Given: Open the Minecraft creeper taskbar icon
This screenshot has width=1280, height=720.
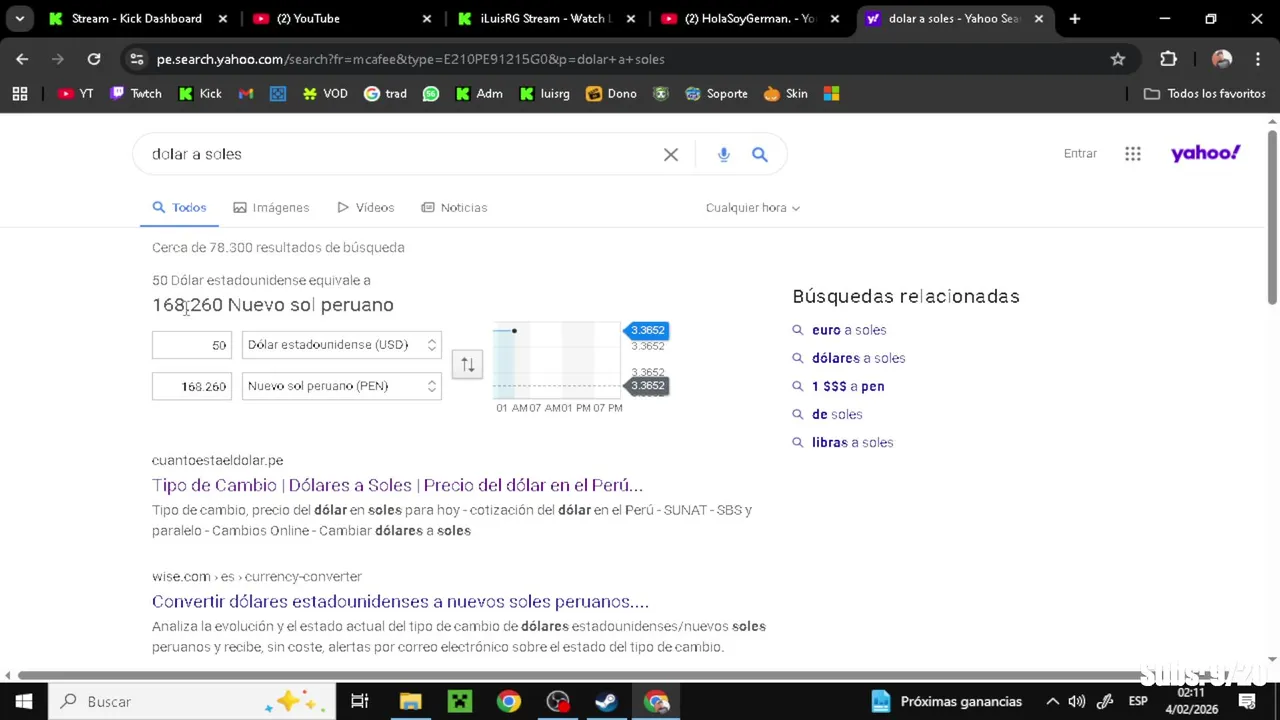Looking at the screenshot, I should (460, 701).
